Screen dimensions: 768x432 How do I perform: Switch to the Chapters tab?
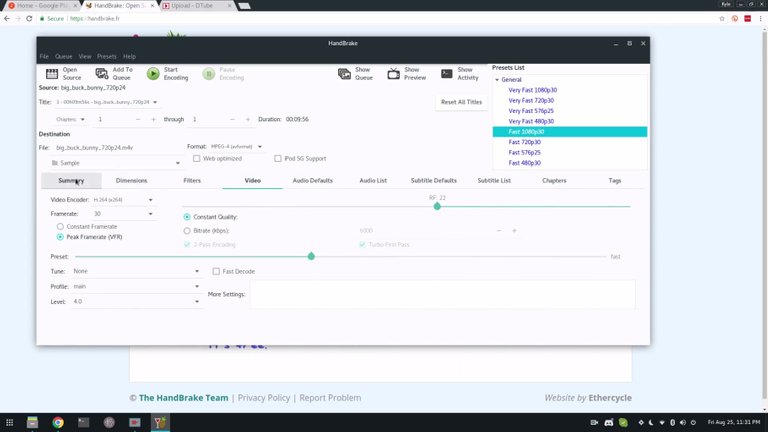pos(554,180)
